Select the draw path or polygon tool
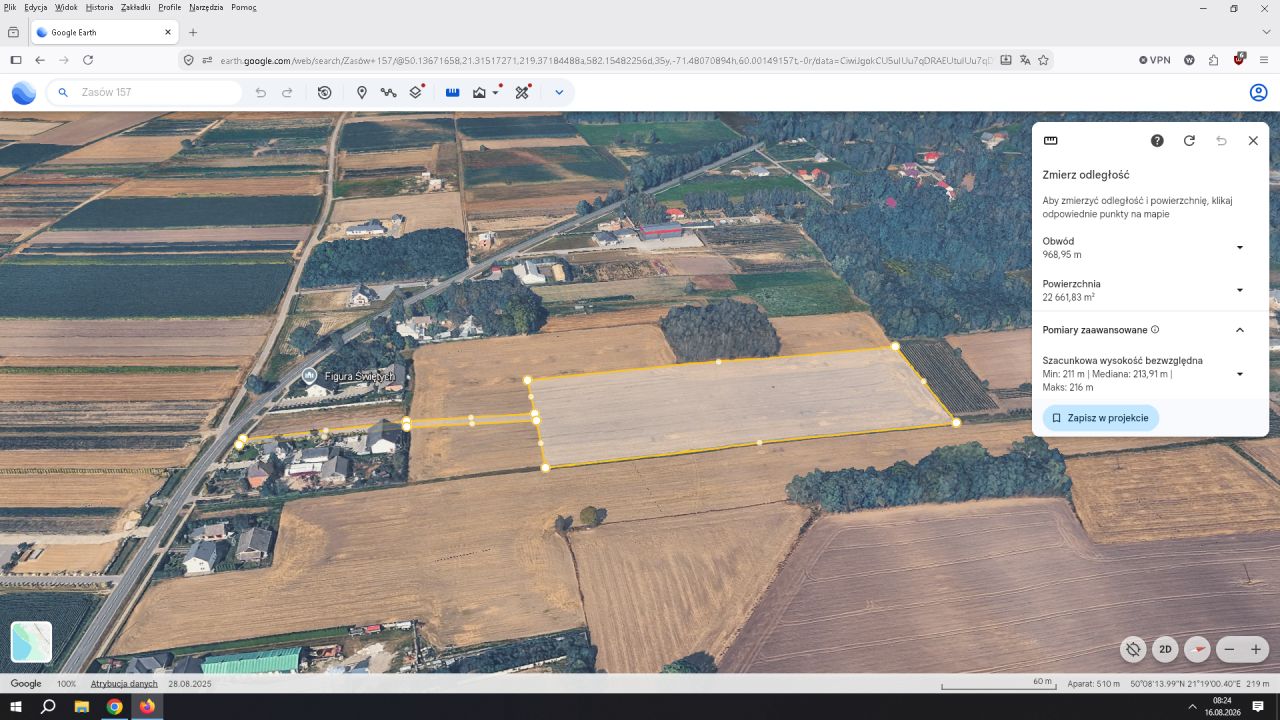Viewport: 1280px width, 720px height. click(x=388, y=93)
